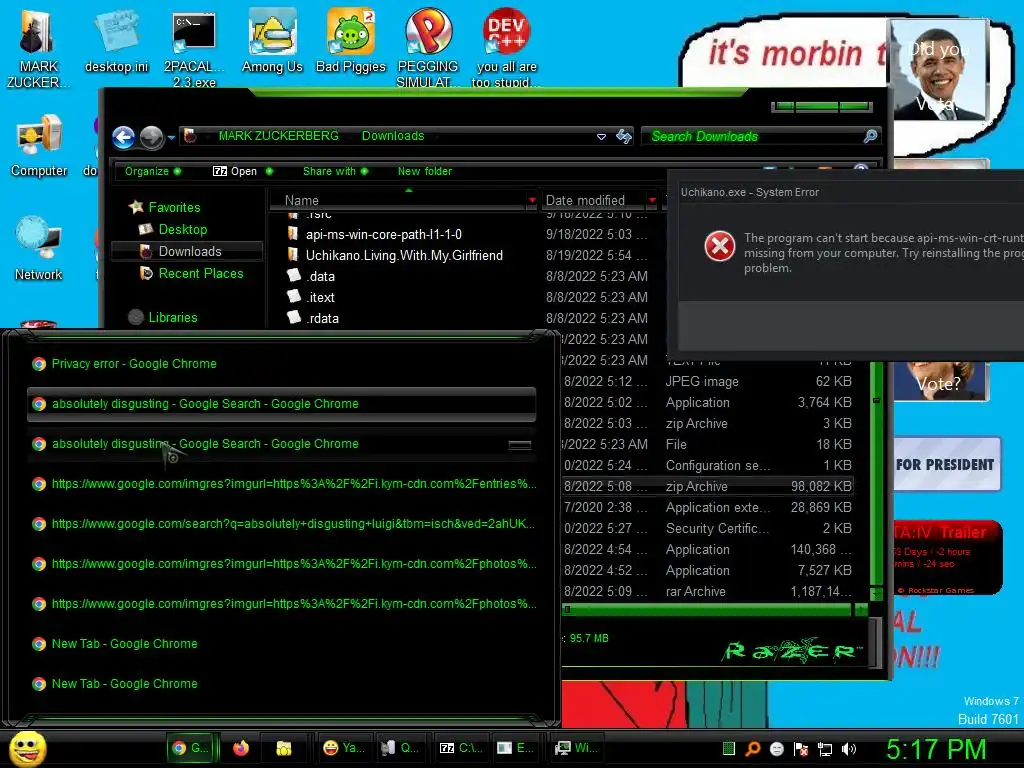Switch to the first New Tab - Google Chrome entry

tap(282, 644)
